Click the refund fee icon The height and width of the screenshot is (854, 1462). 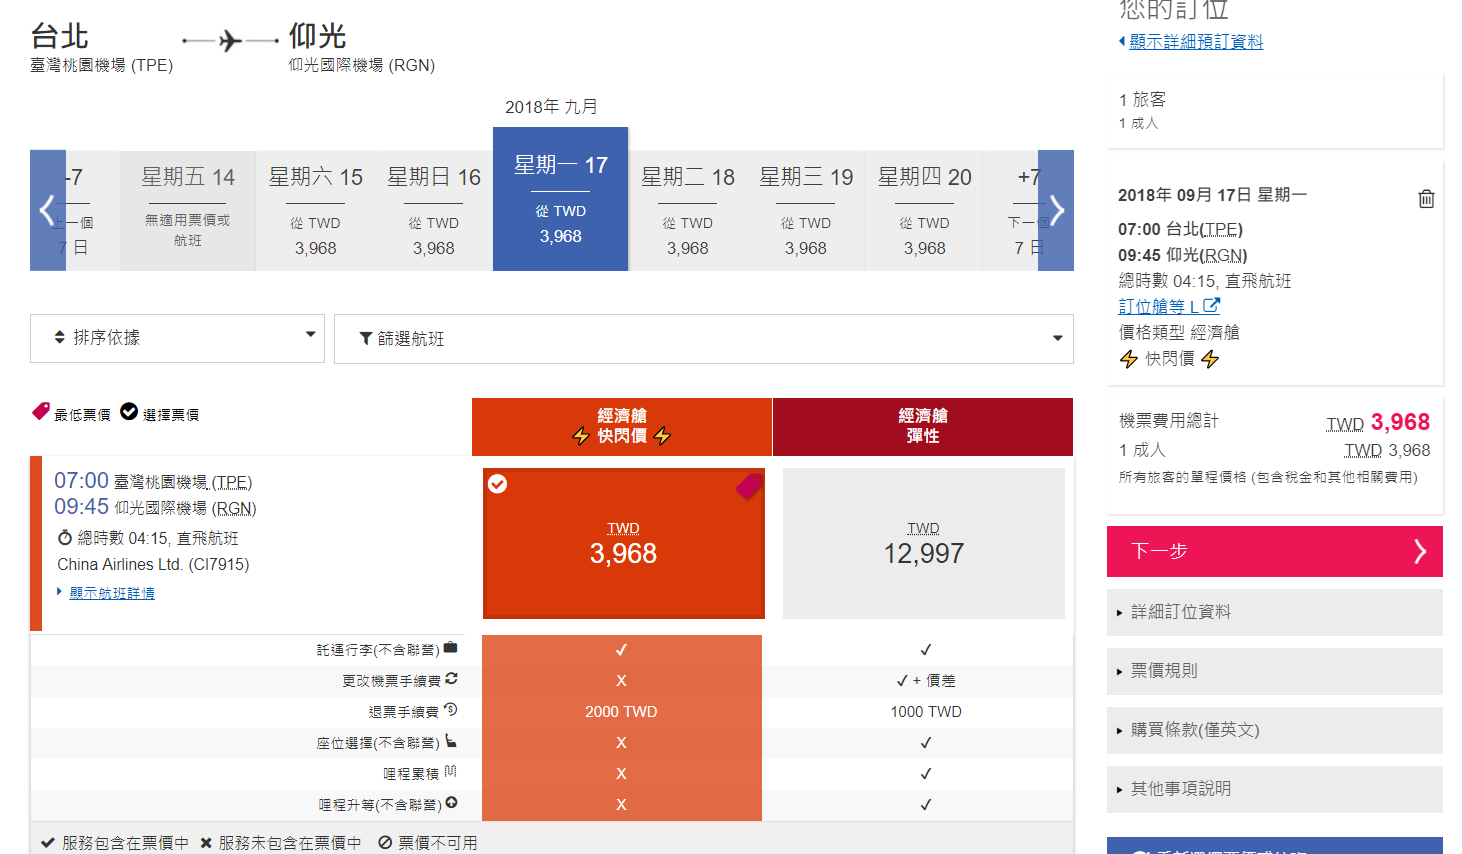(451, 710)
